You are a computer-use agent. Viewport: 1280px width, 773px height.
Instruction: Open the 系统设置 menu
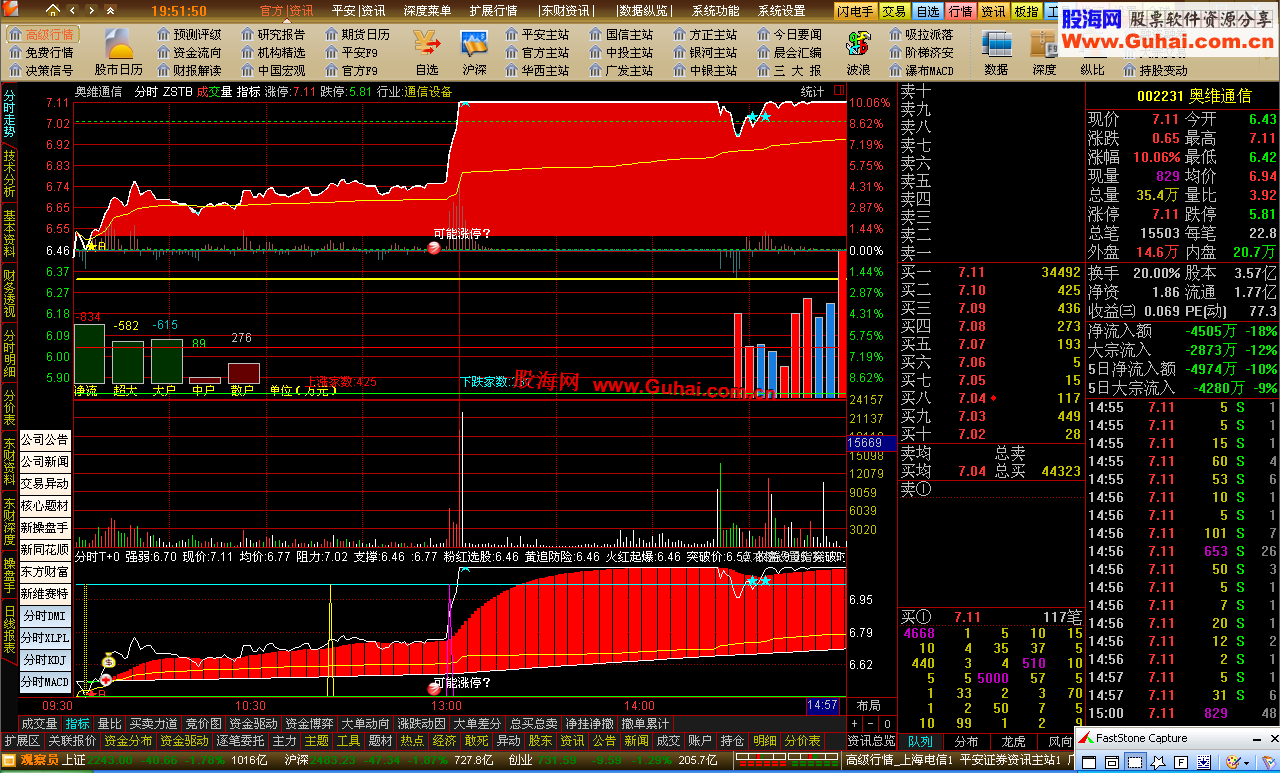tap(781, 11)
